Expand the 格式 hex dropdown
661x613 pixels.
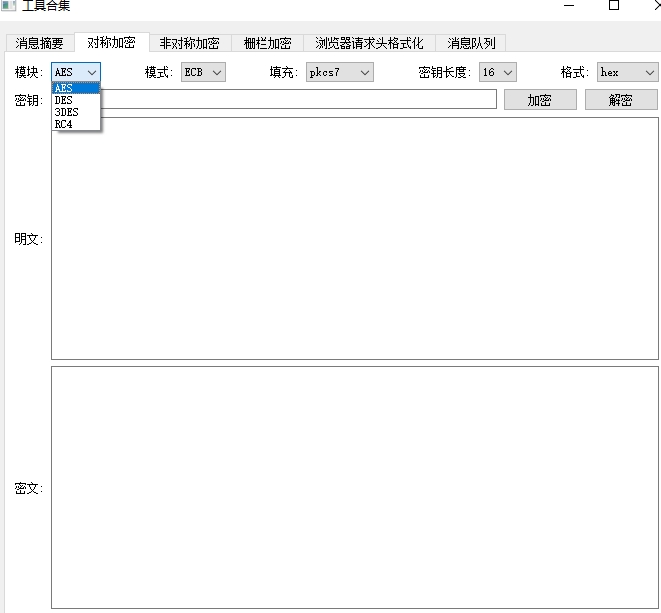coord(627,72)
